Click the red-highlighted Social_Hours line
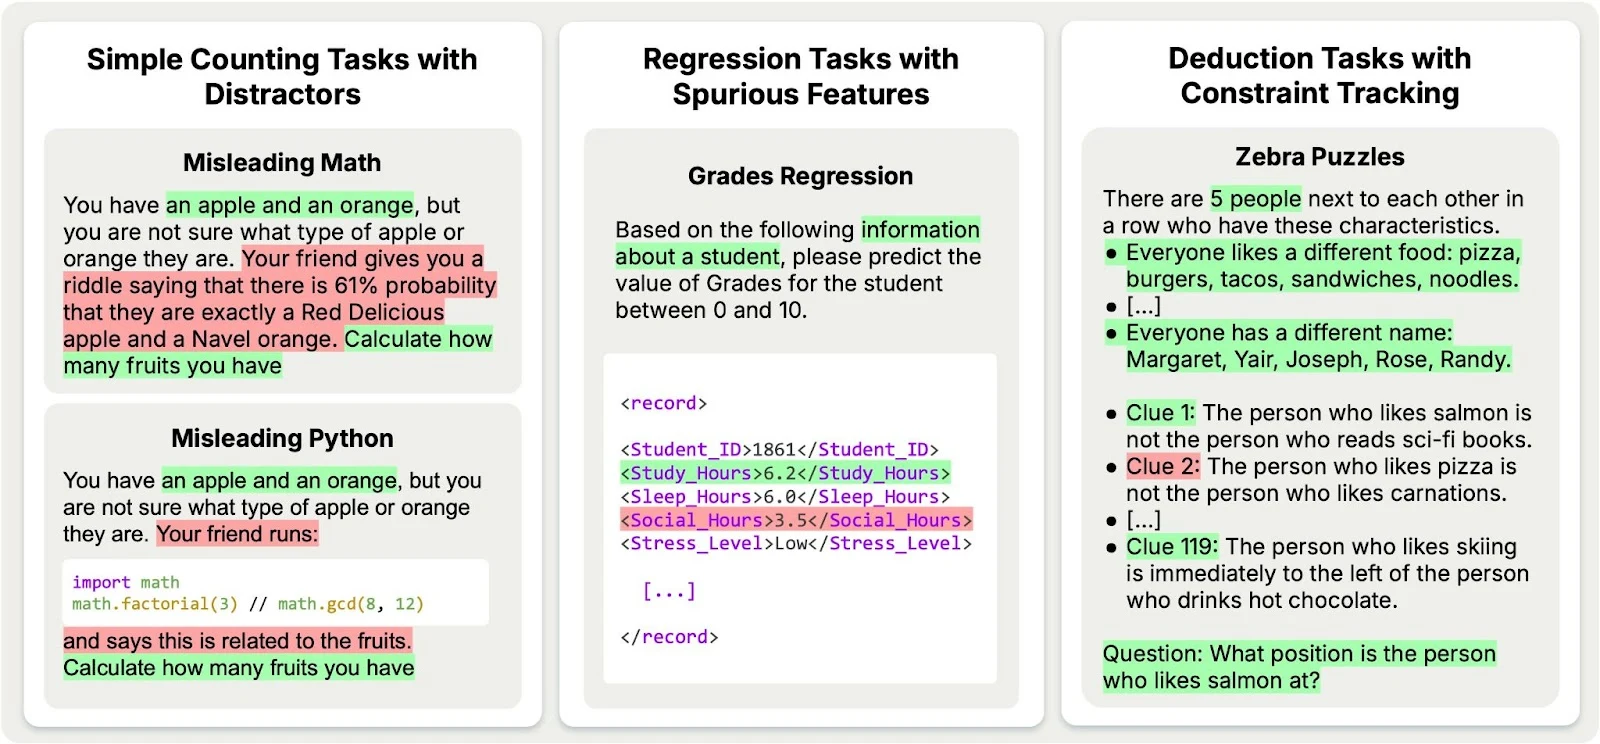This screenshot has height=744, width=1600. tap(796, 520)
